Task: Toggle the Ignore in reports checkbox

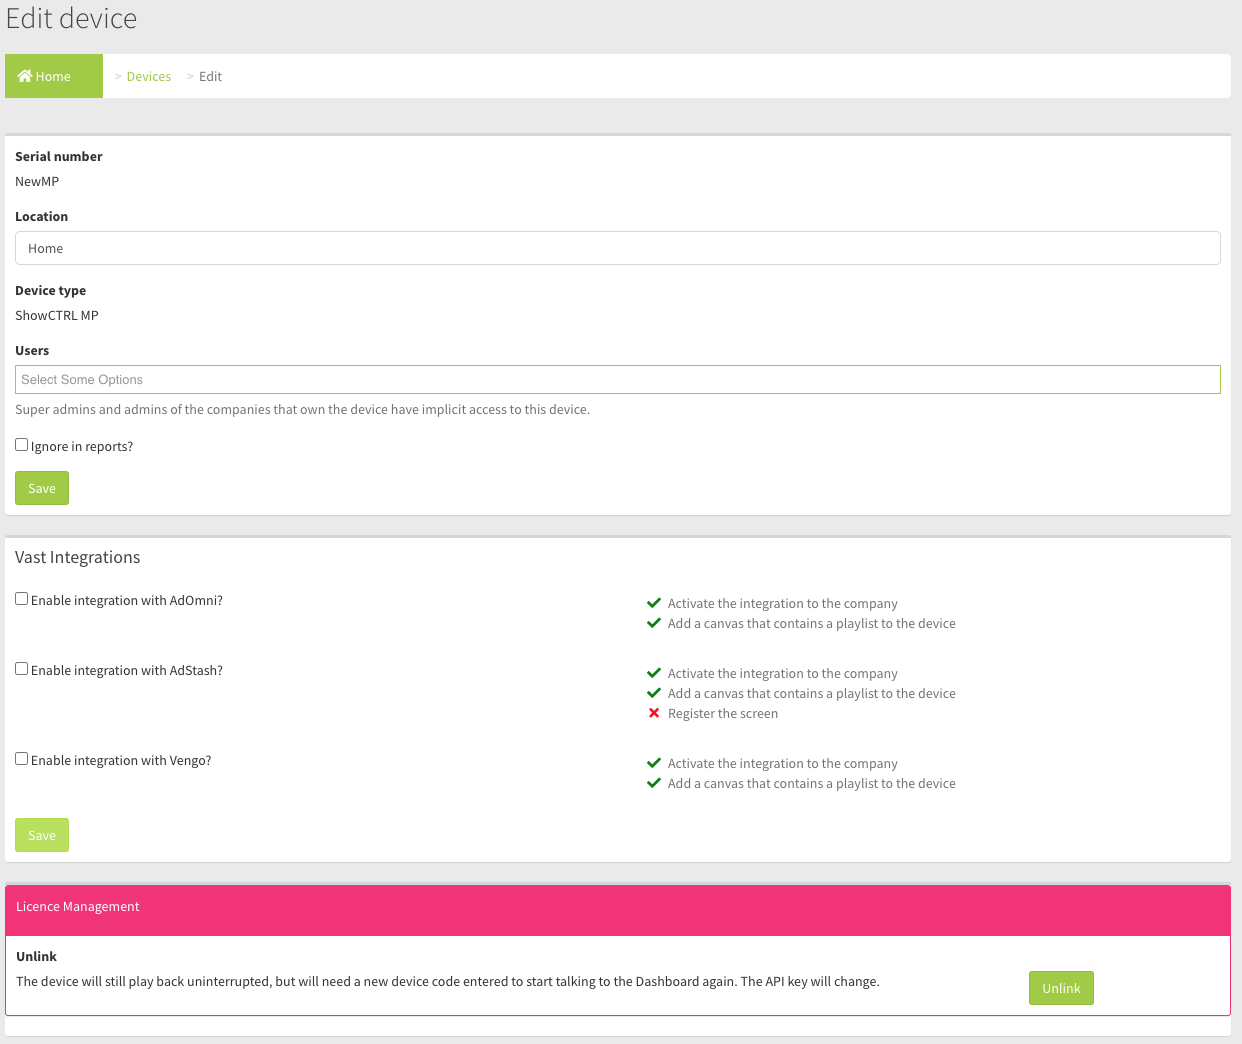Action: tap(22, 445)
